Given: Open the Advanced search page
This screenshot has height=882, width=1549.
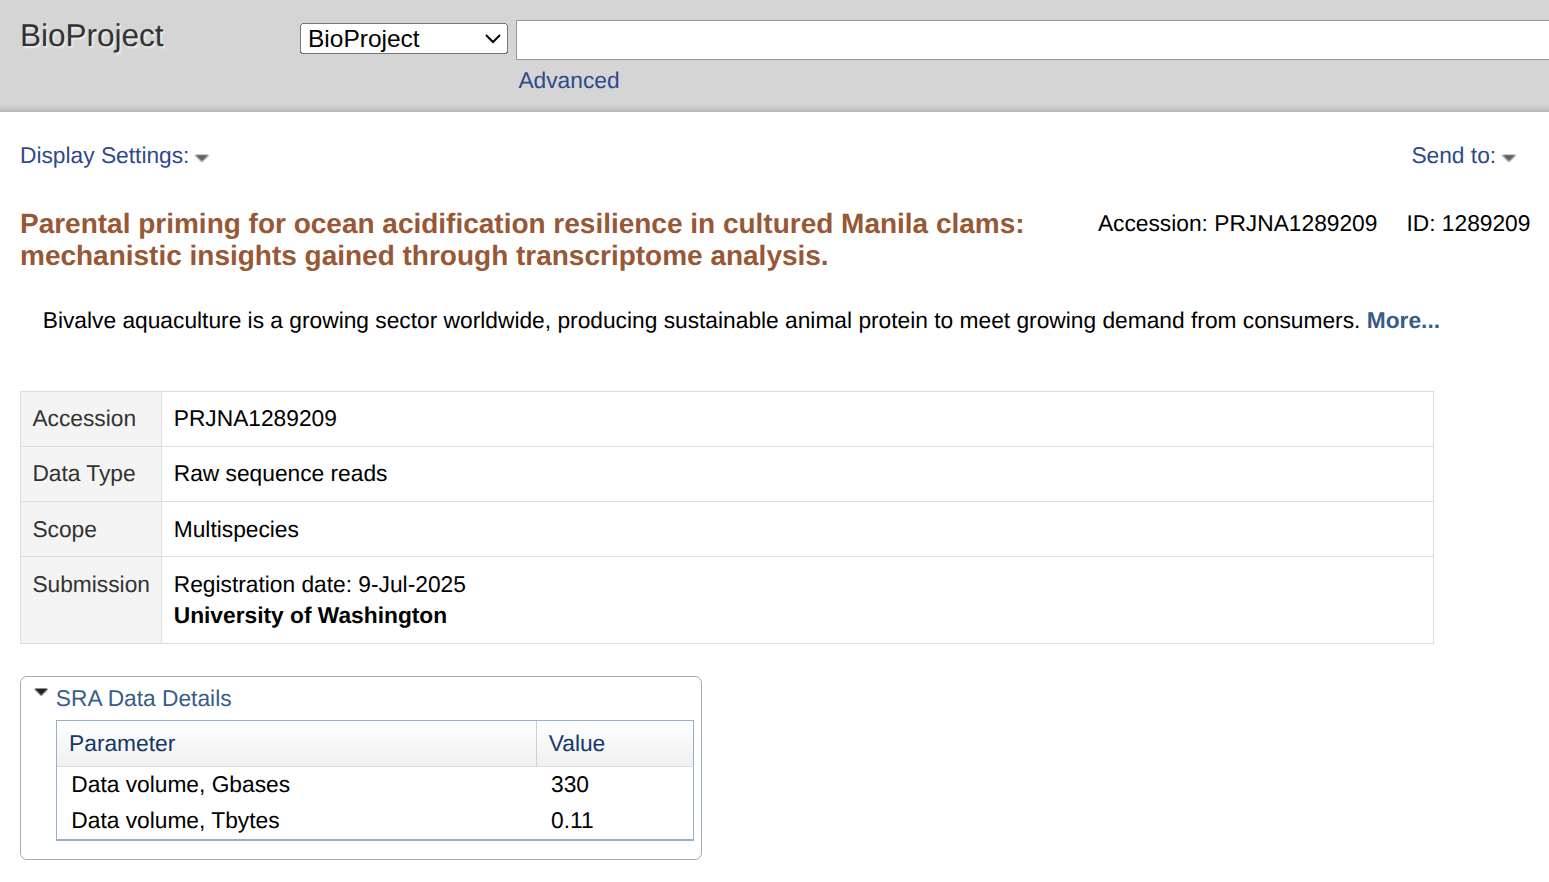Looking at the screenshot, I should (568, 80).
